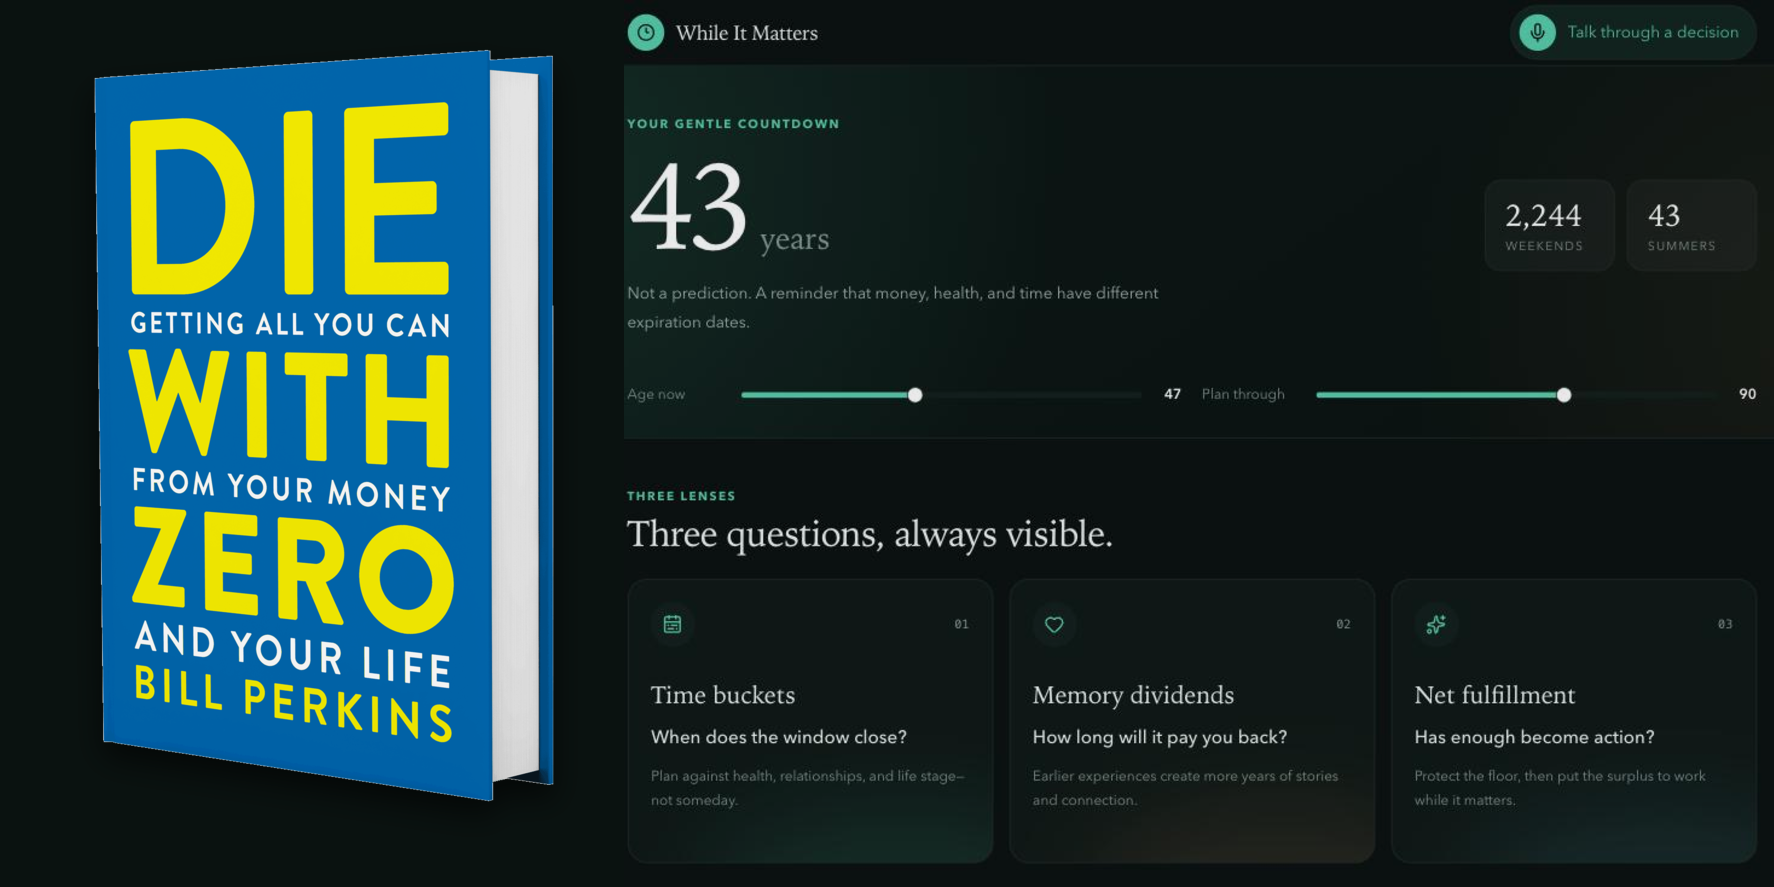Image resolution: width=1774 pixels, height=887 pixels.
Task: Click 'Three questions, always visible.' heading
Action: [x=870, y=535]
